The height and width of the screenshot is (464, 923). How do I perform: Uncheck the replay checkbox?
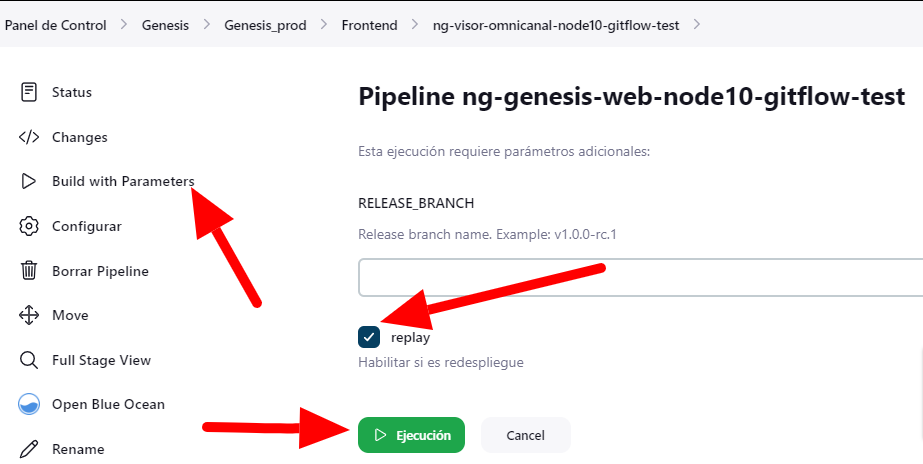coord(369,337)
